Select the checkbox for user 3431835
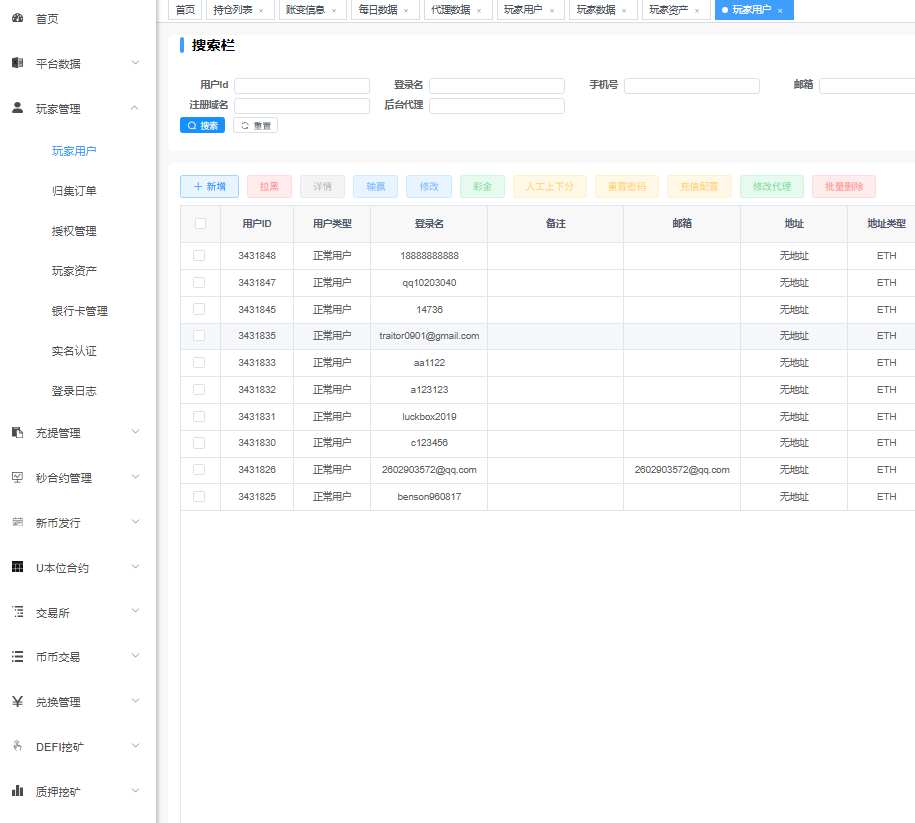The height and width of the screenshot is (823, 915). coord(200,336)
